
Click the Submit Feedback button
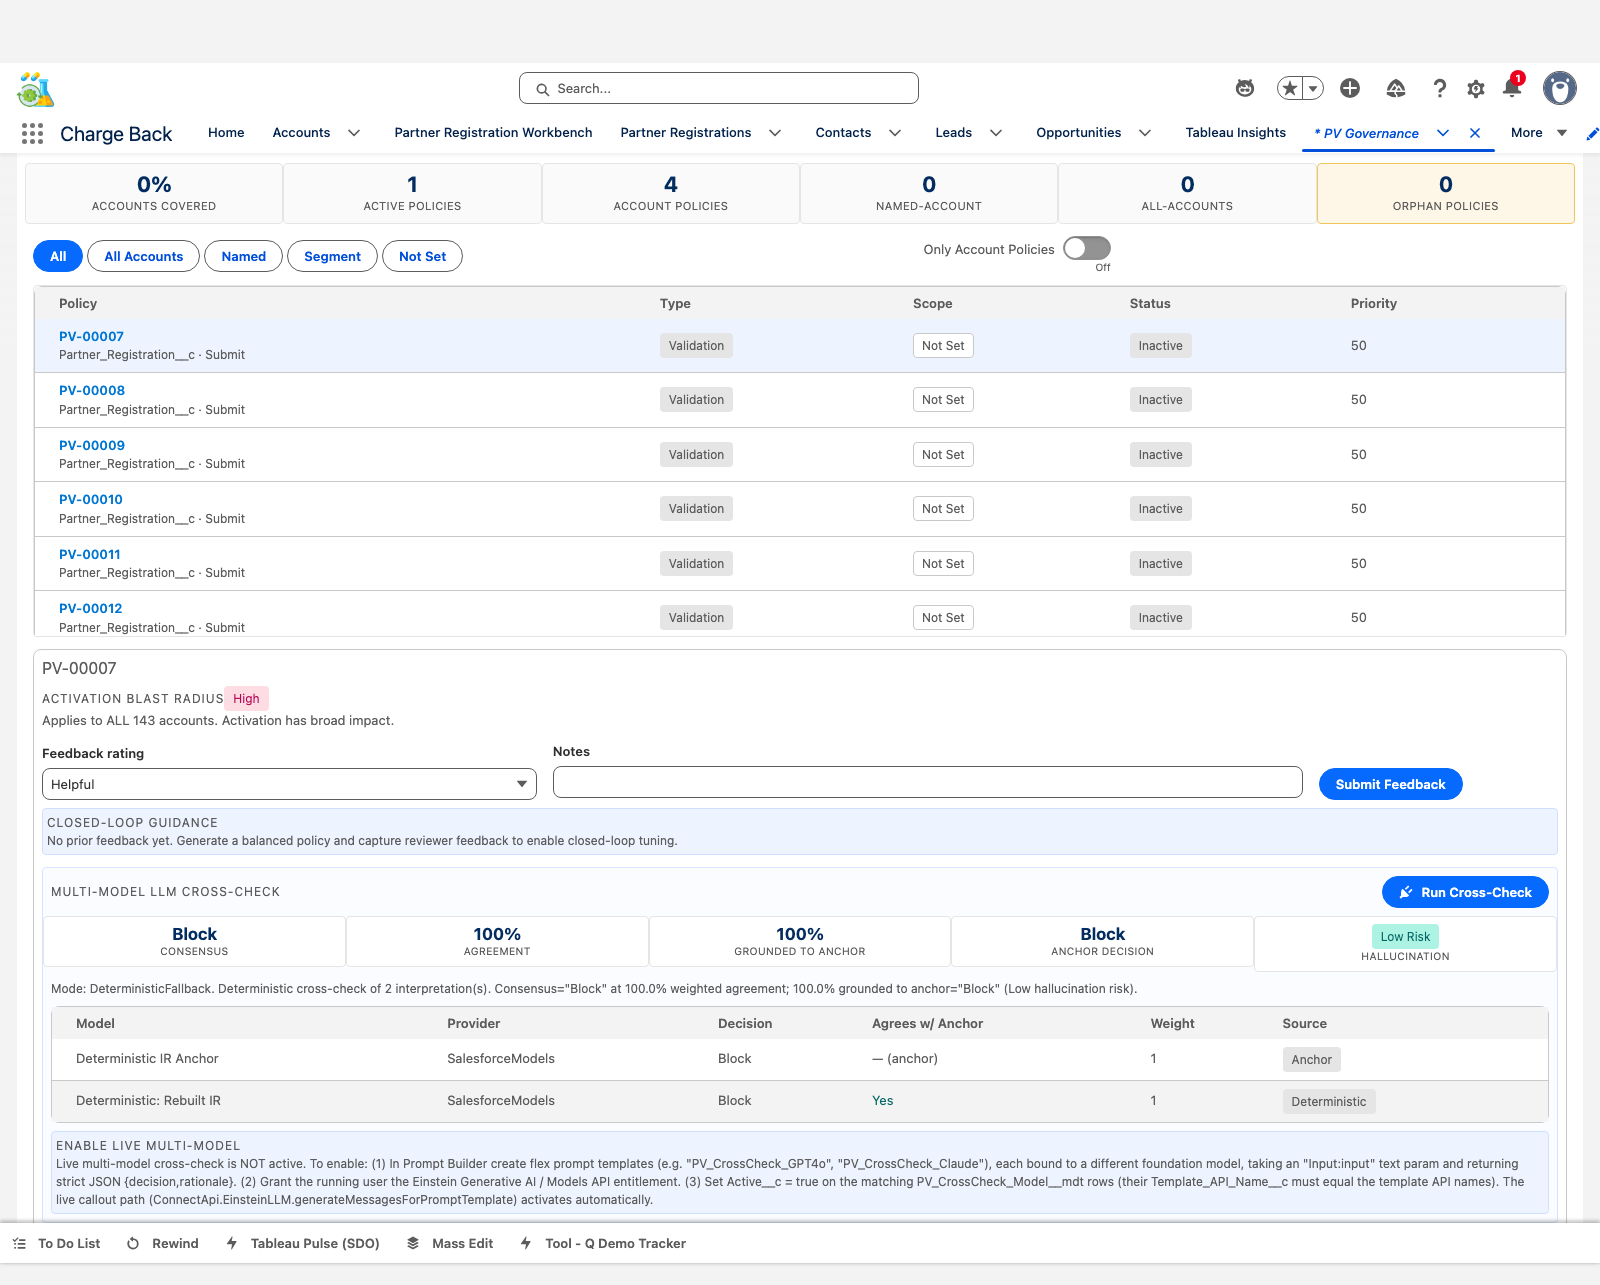[1391, 784]
